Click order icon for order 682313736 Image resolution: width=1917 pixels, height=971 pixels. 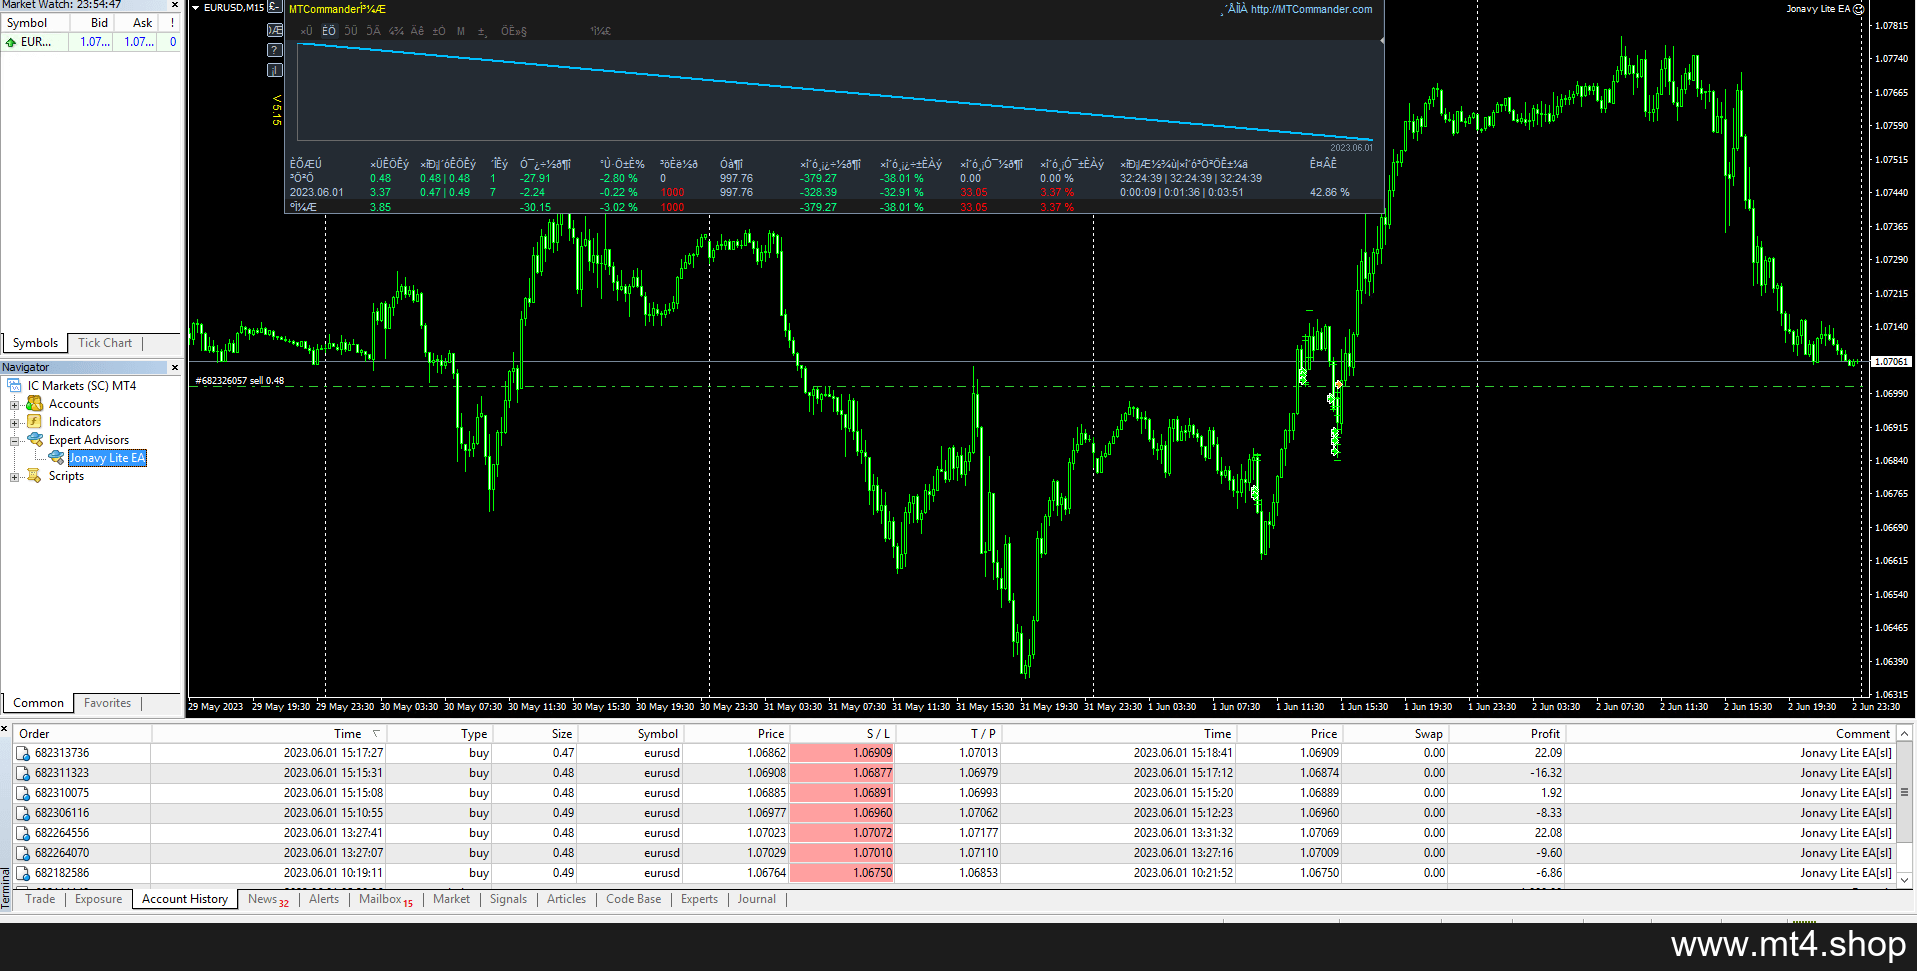[24, 753]
